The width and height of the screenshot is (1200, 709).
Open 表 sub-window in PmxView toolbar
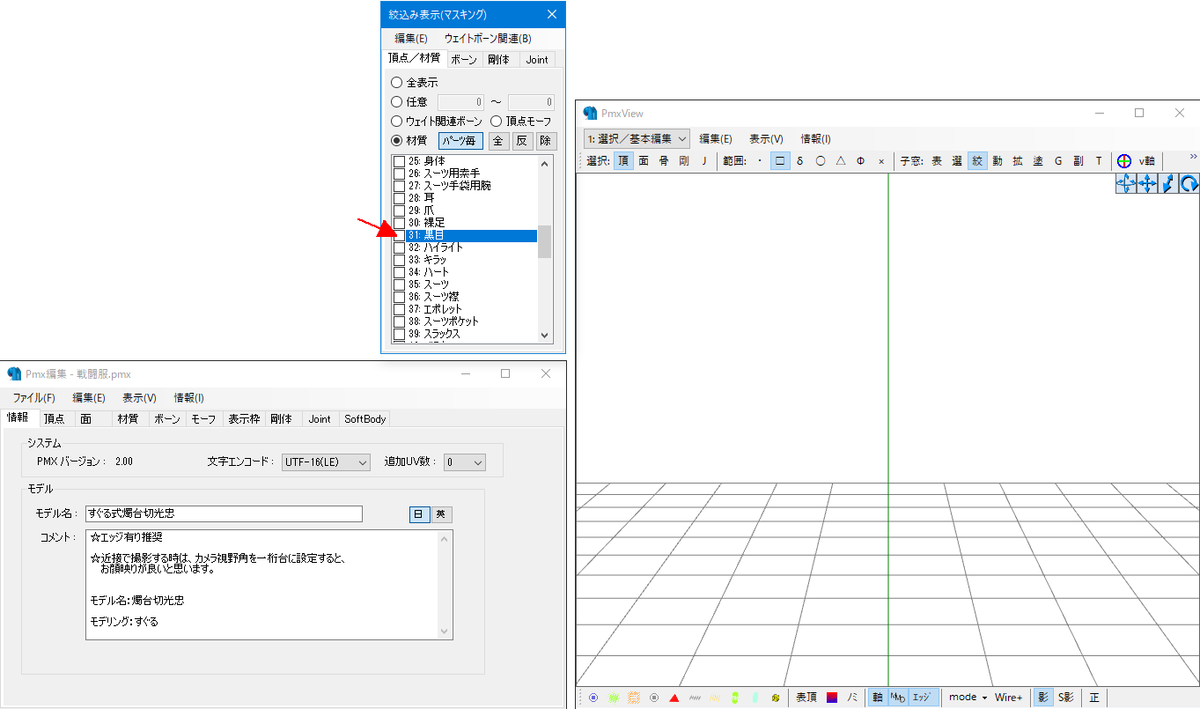(937, 160)
